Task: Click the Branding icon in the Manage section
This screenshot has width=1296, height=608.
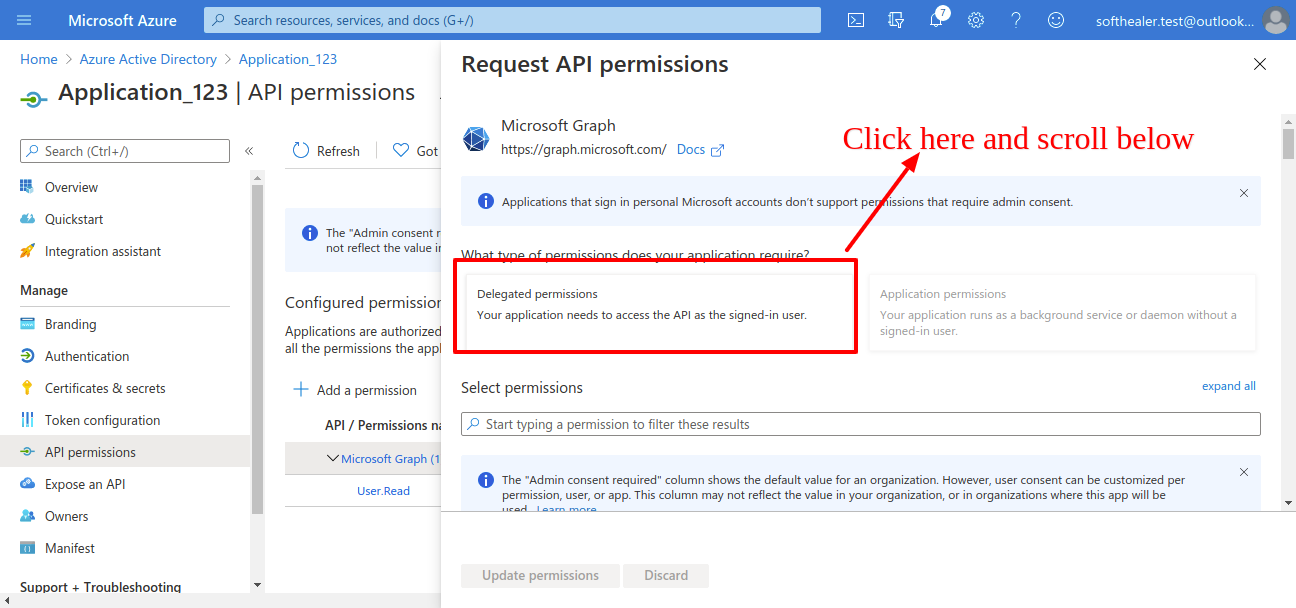Action: point(27,324)
